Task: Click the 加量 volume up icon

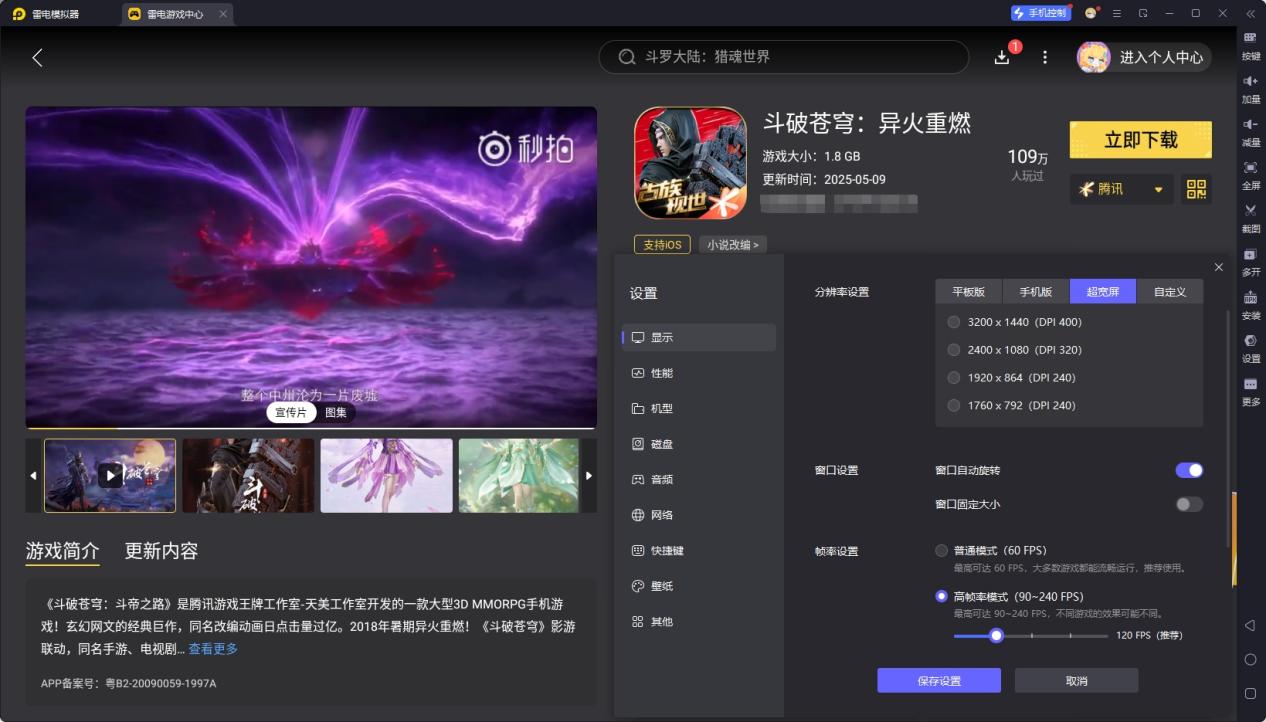Action: pyautogui.click(x=1250, y=87)
